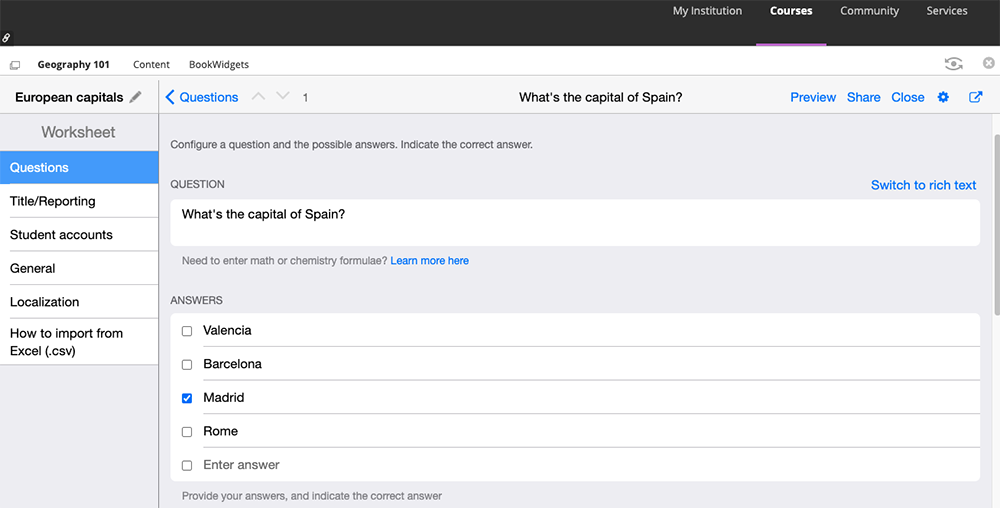This screenshot has width=1000, height=508.
Task: Open the Student accounts section
Action: (x=61, y=235)
